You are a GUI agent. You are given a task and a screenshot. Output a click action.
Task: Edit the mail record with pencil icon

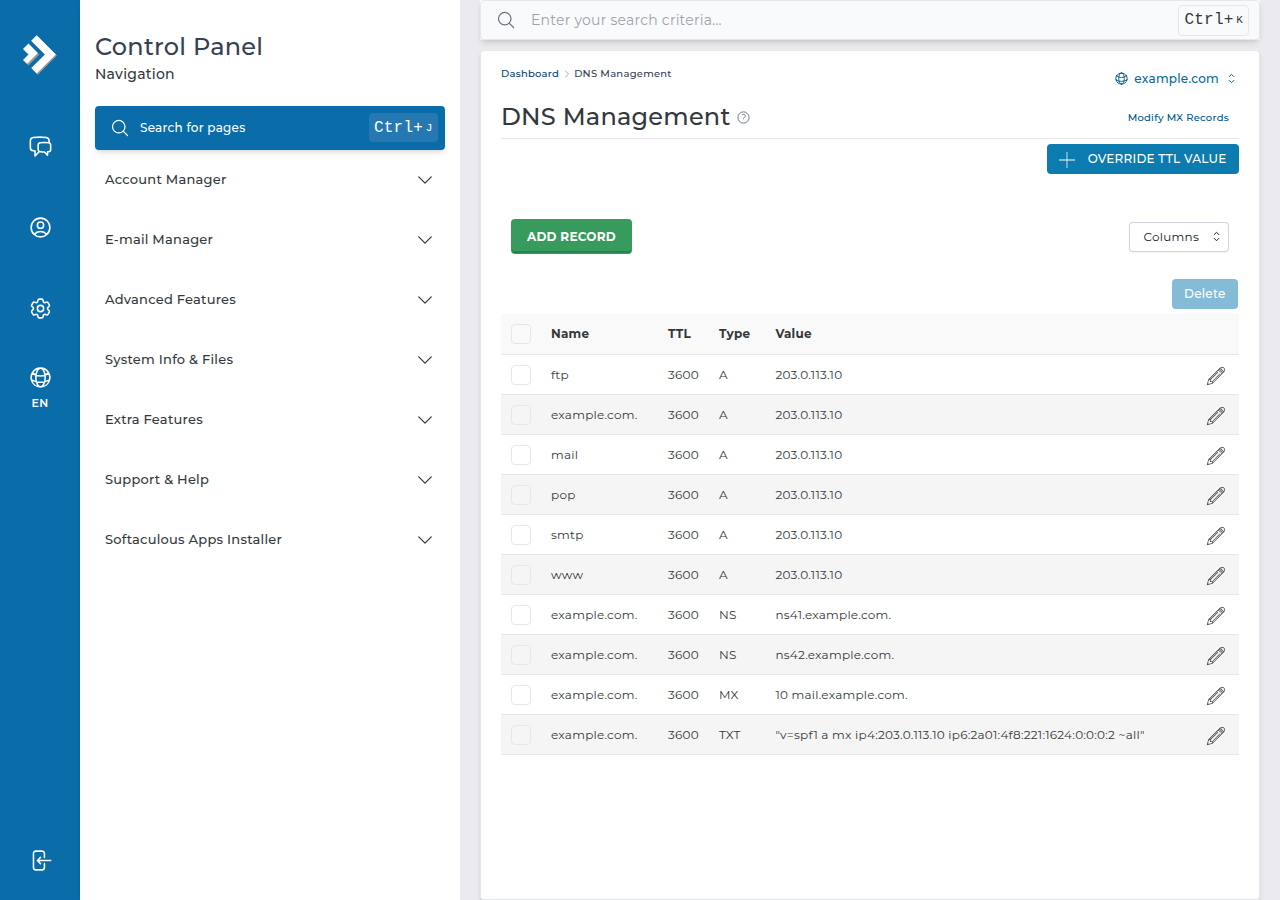coord(1216,456)
